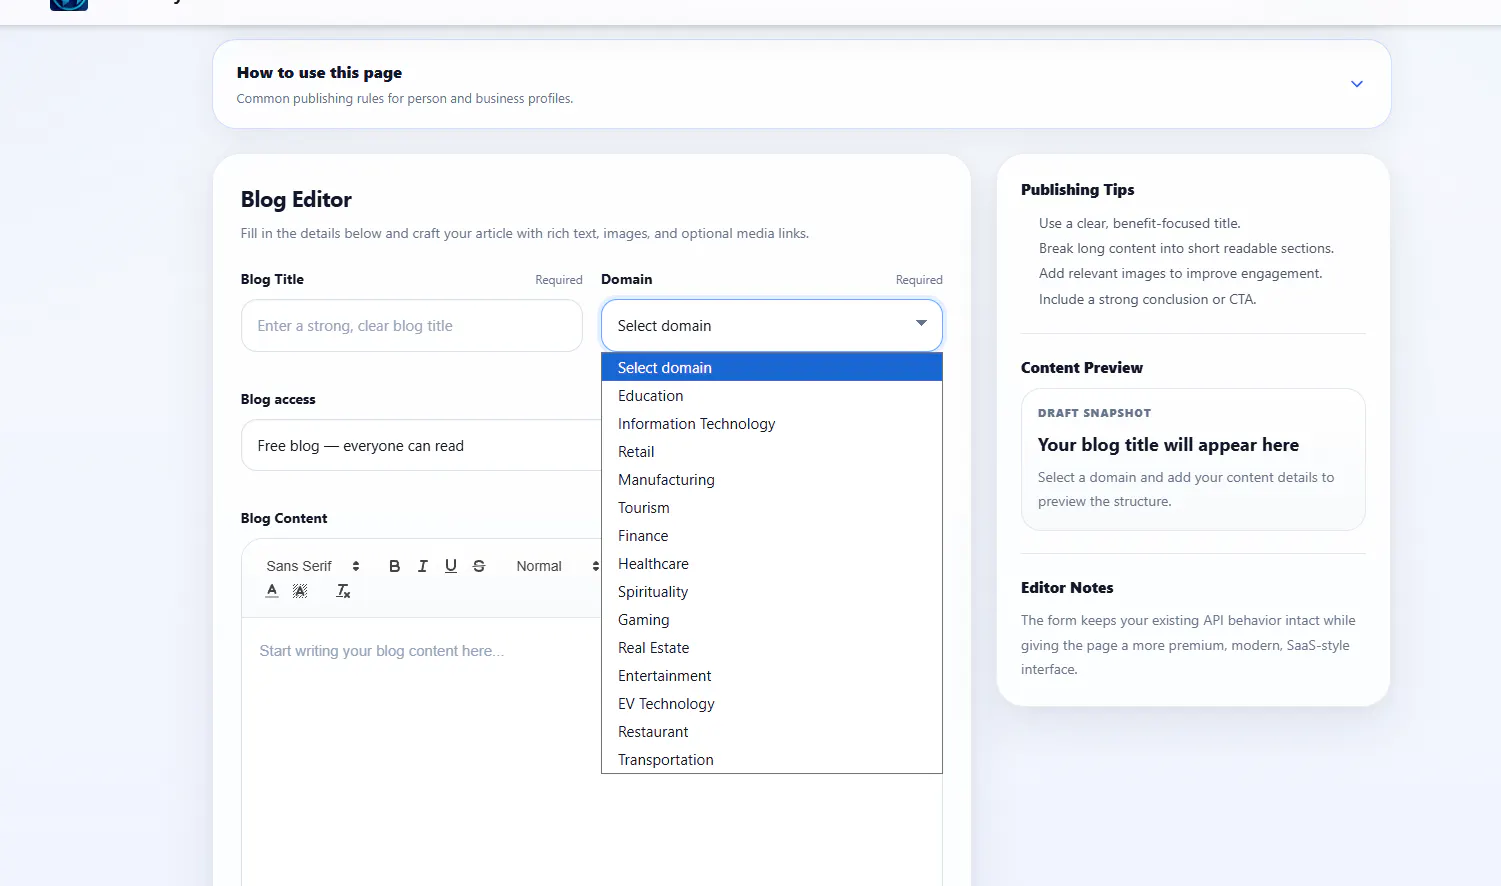Open the Blog access dropdown

(x=421, y=446)
